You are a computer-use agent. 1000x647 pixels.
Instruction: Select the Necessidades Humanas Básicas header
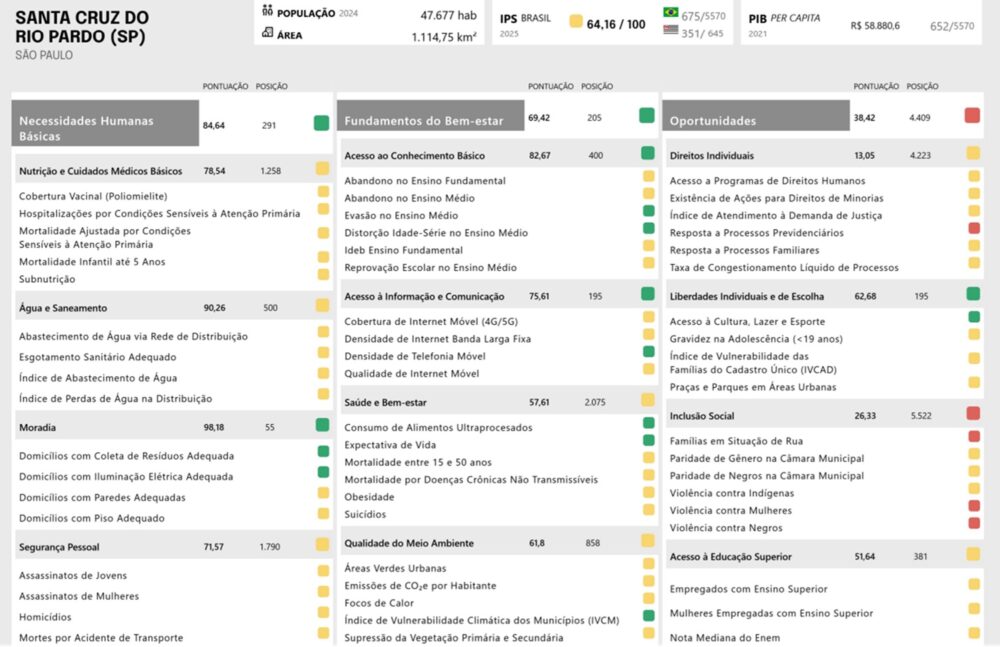[x=106, y=126]
